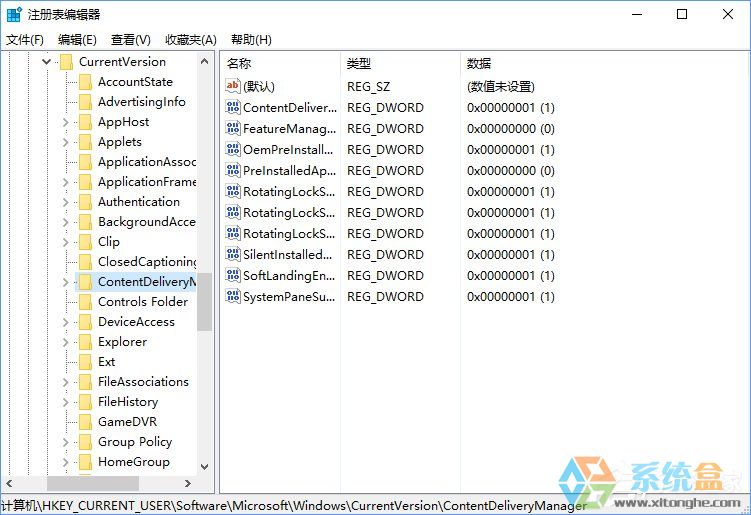
Task: Click the FileHistory folder icon
Action: [85, 402]
